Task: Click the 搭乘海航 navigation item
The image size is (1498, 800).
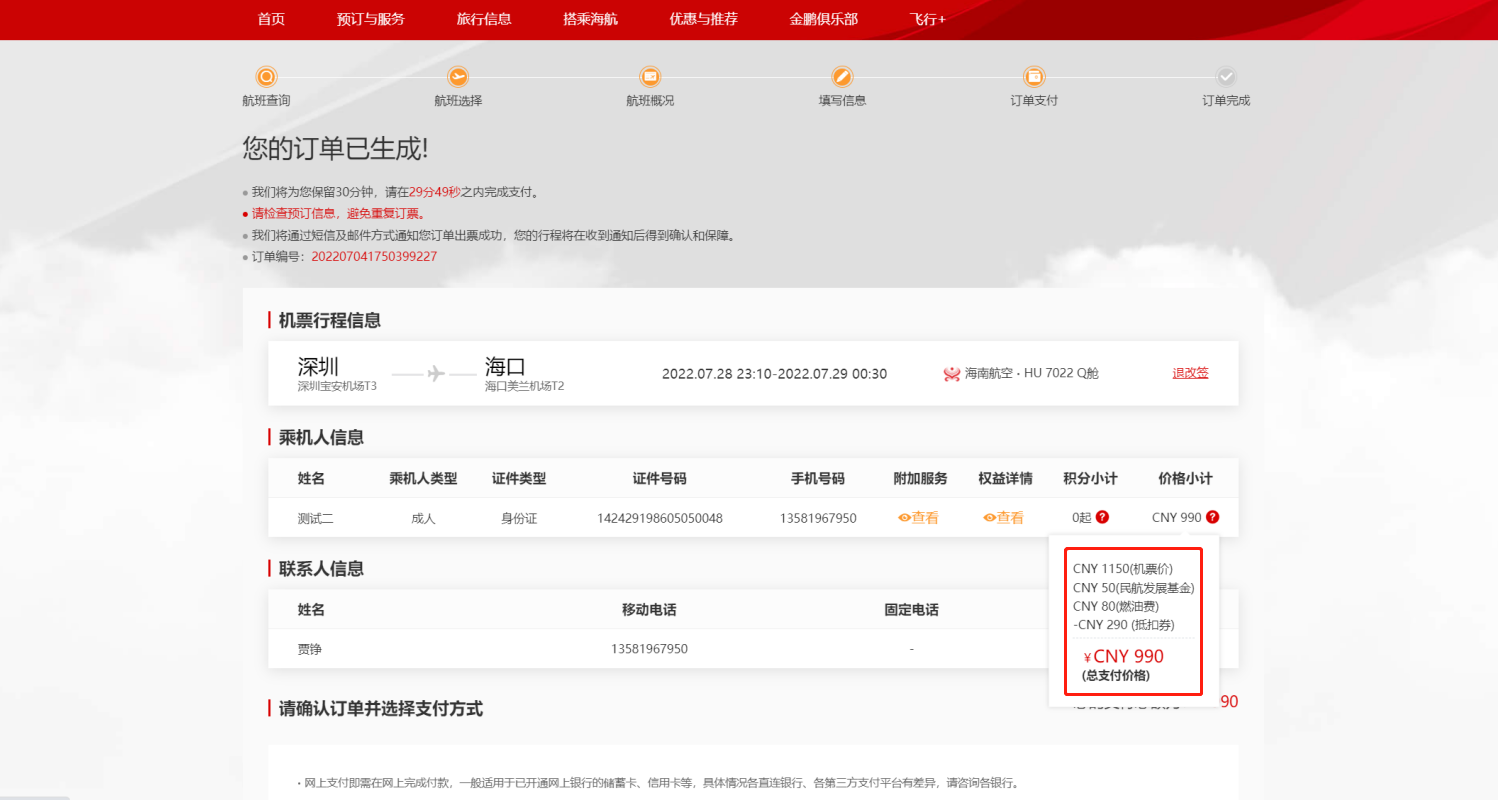Action: point(591,19)
